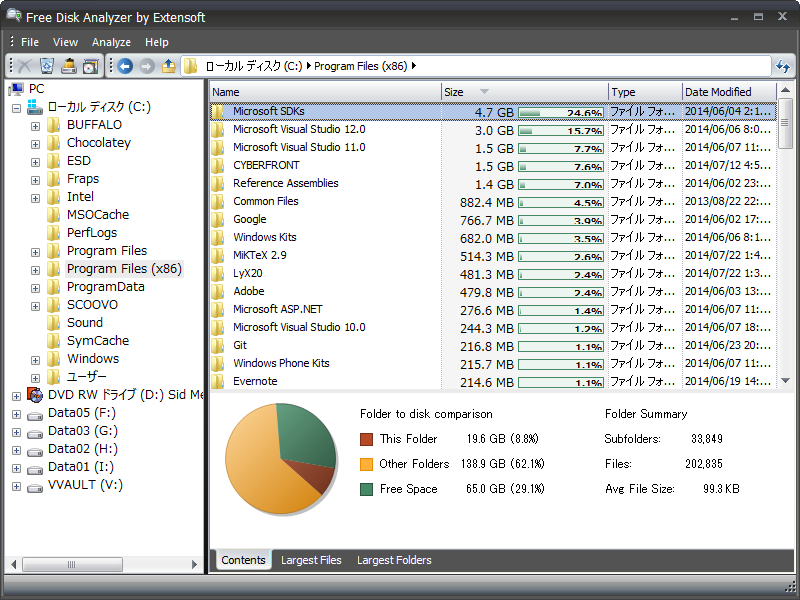Click the file list vertical scrollbar thumb
800x600 pixels.
point(785,124)
